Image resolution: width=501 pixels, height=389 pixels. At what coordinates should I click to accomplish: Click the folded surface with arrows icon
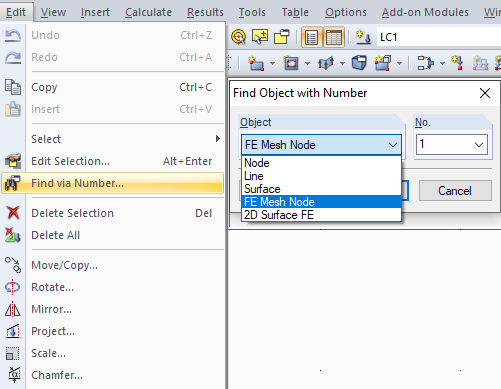pos(326,63)
